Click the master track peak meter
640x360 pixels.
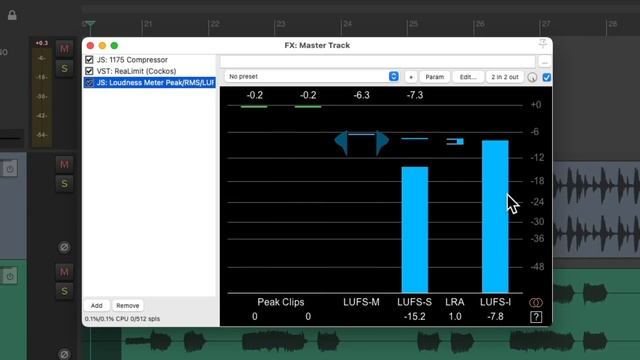[42, 97]
